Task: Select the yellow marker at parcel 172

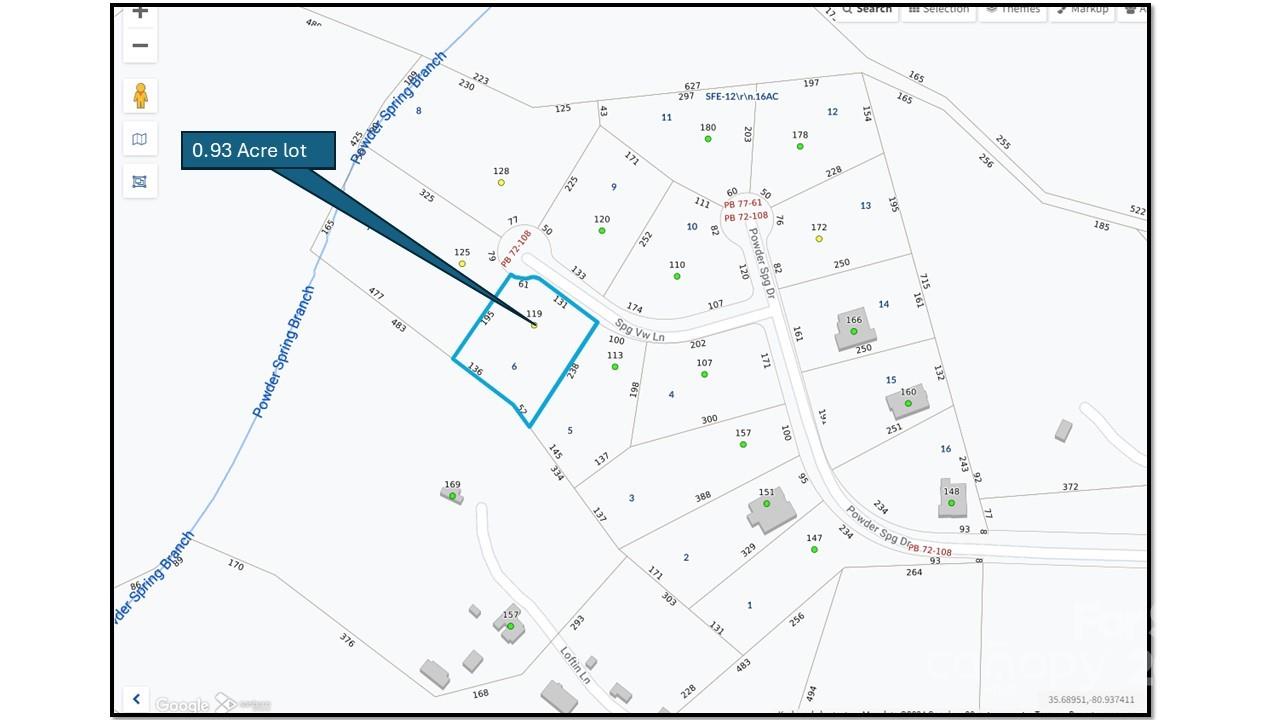Action: pos(819,239)
